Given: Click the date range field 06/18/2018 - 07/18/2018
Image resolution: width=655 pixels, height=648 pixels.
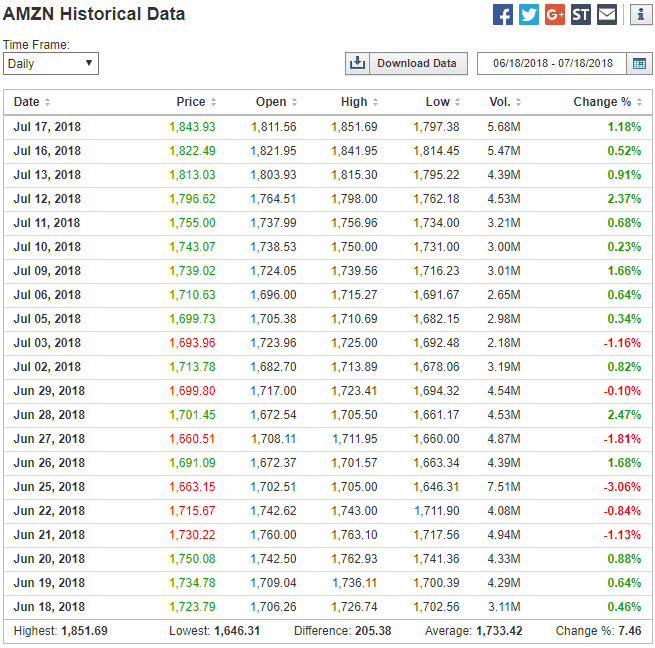Looking at the screenshot, I should tap(553, 63).
